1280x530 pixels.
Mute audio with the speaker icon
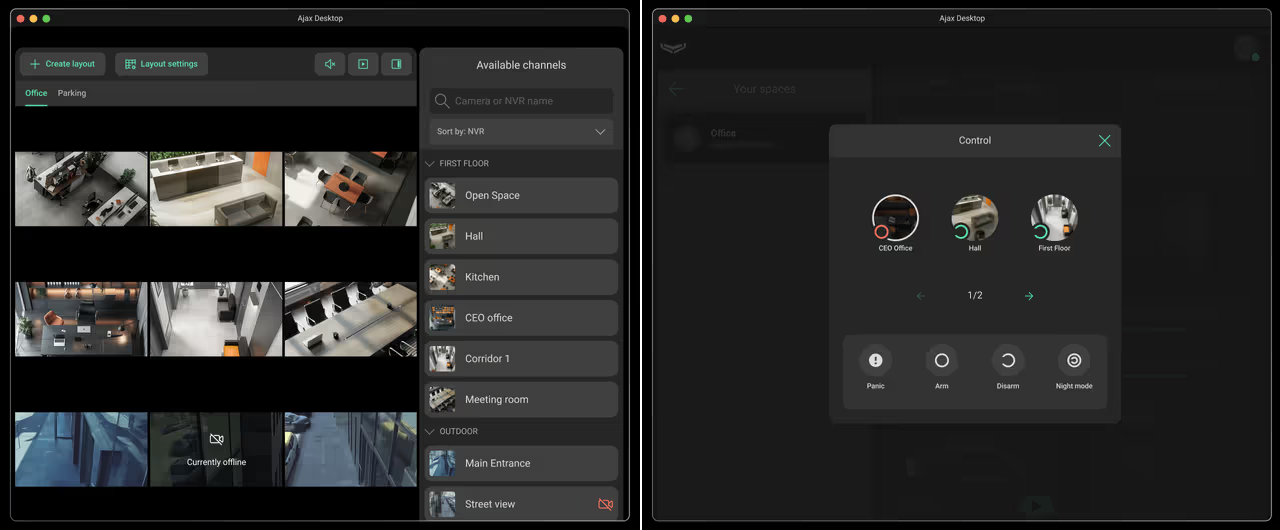[x=329, y=64]
